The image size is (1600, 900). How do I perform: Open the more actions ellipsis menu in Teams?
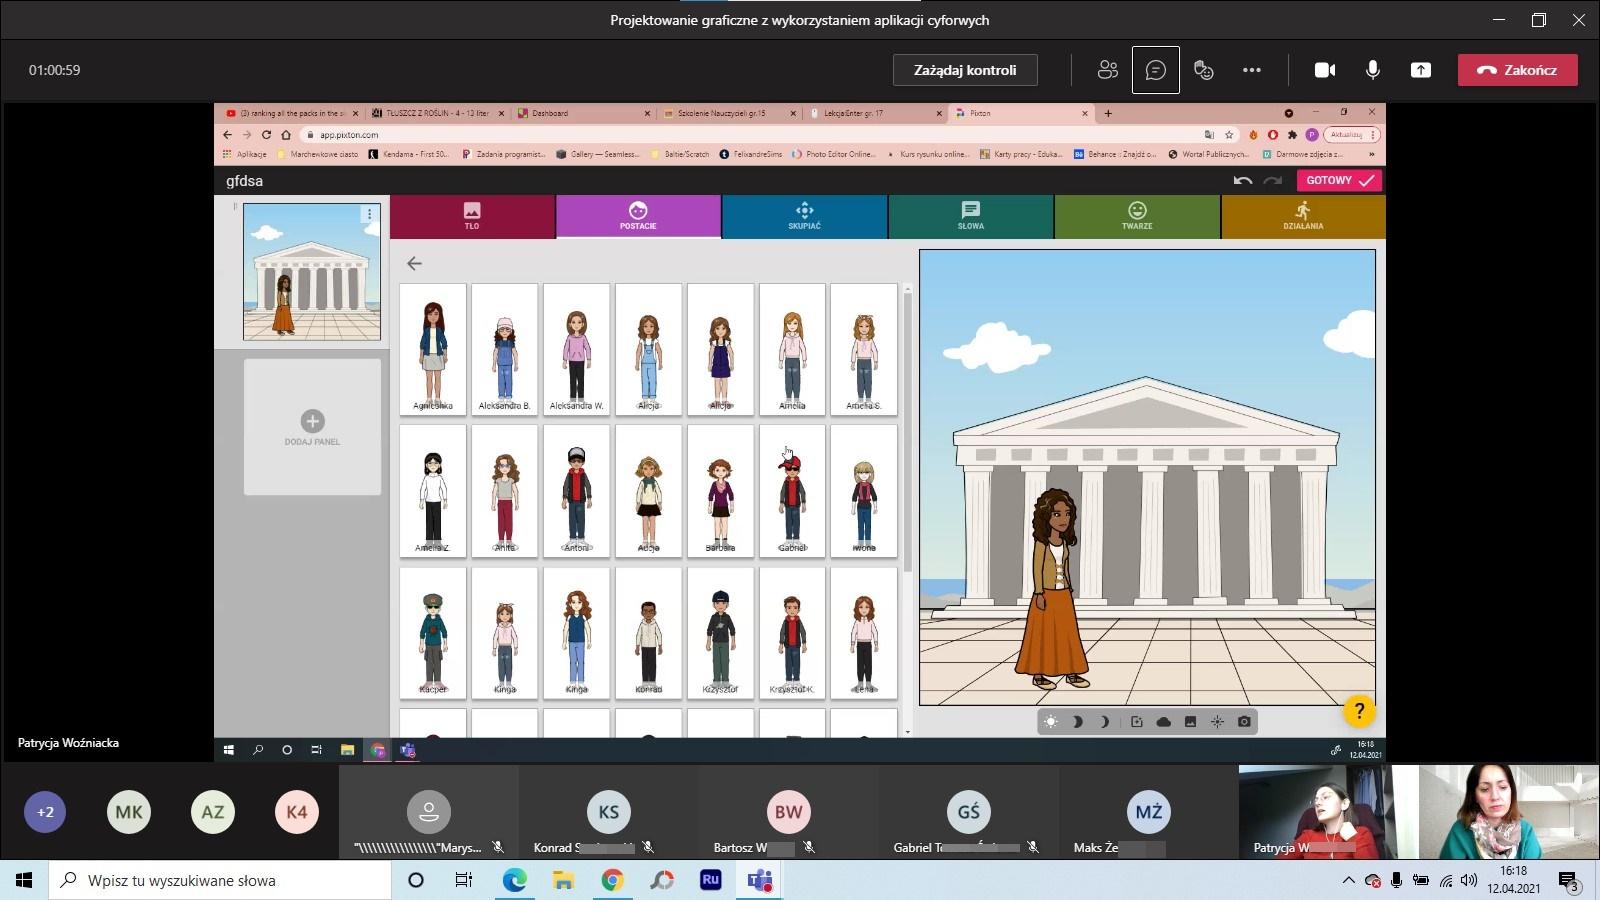(1252, 70)
